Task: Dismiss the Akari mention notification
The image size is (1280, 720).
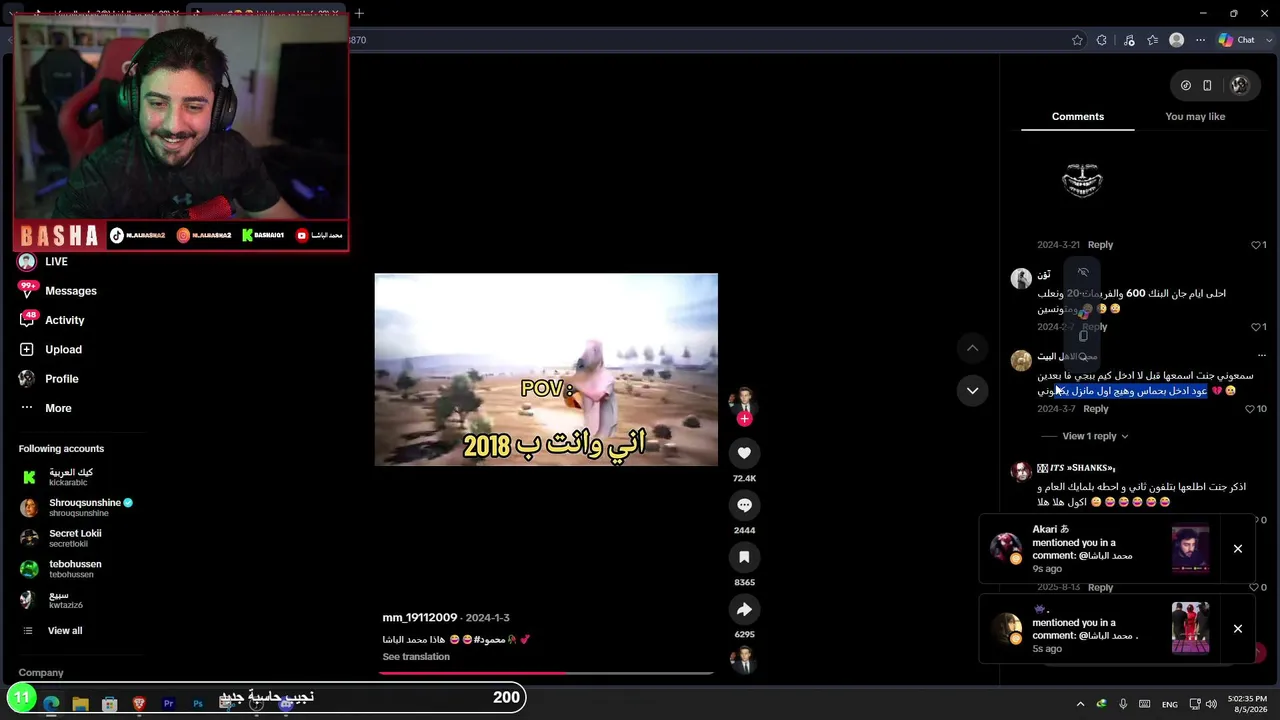Action: 1238,549
